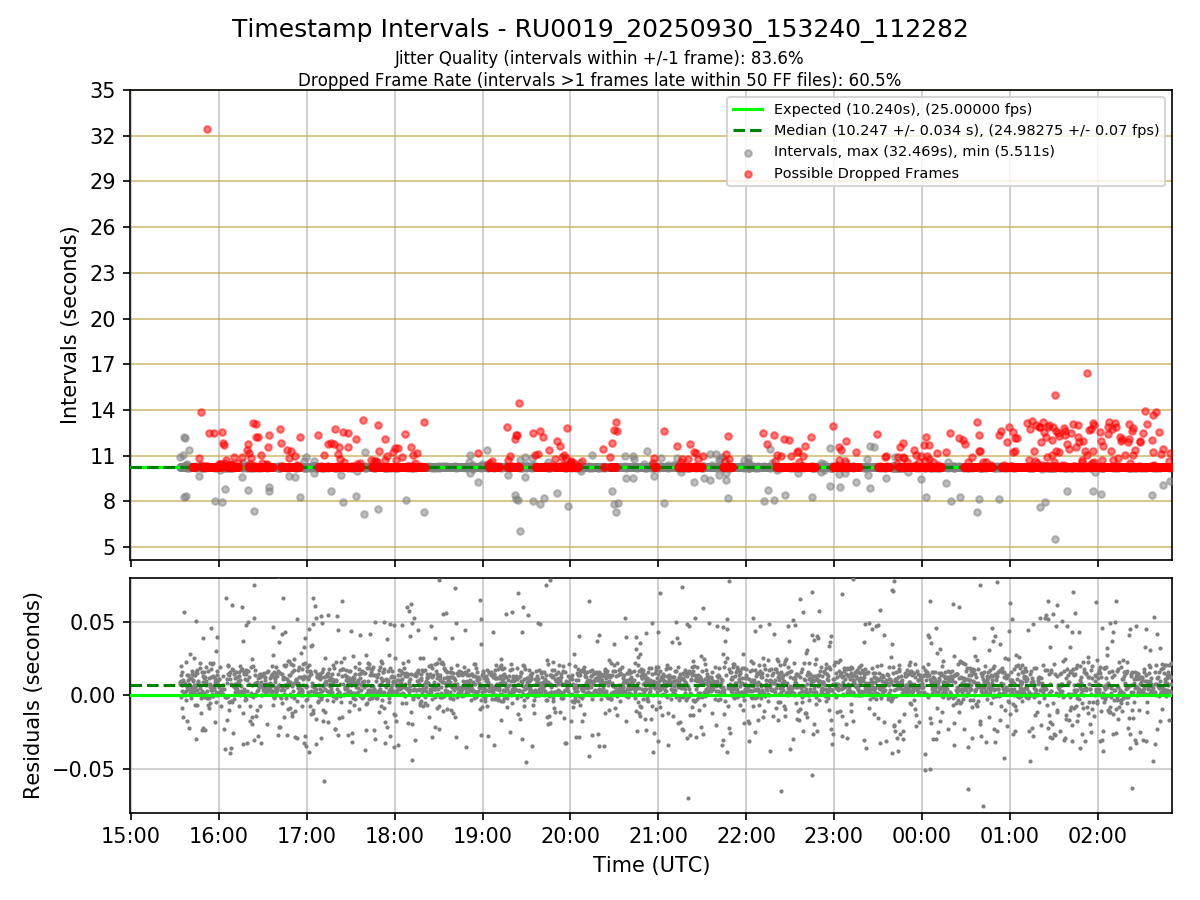Click the x-axis tick label '01:00'
Screen dimensions: 1200x900
(x=1010, y=834)
